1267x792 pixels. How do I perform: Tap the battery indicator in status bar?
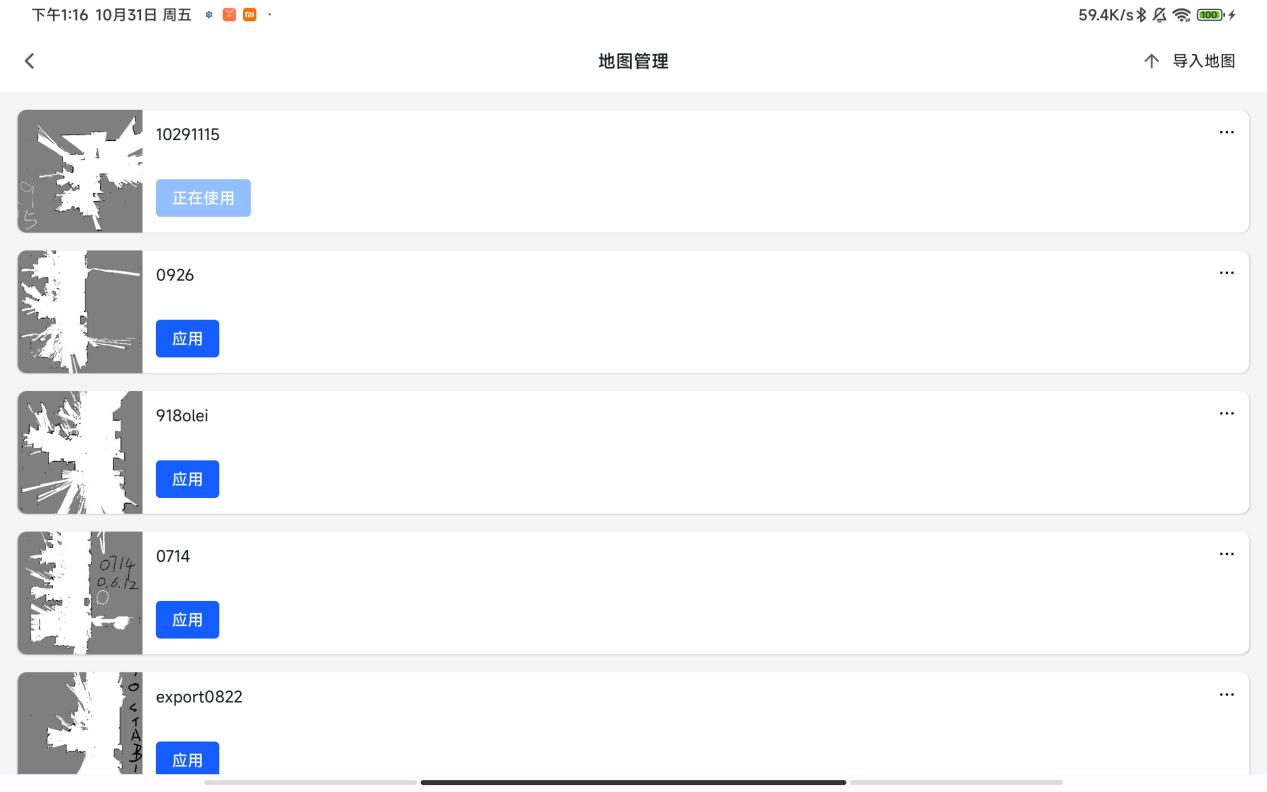pyautogui.click(x=1210, y=15)
